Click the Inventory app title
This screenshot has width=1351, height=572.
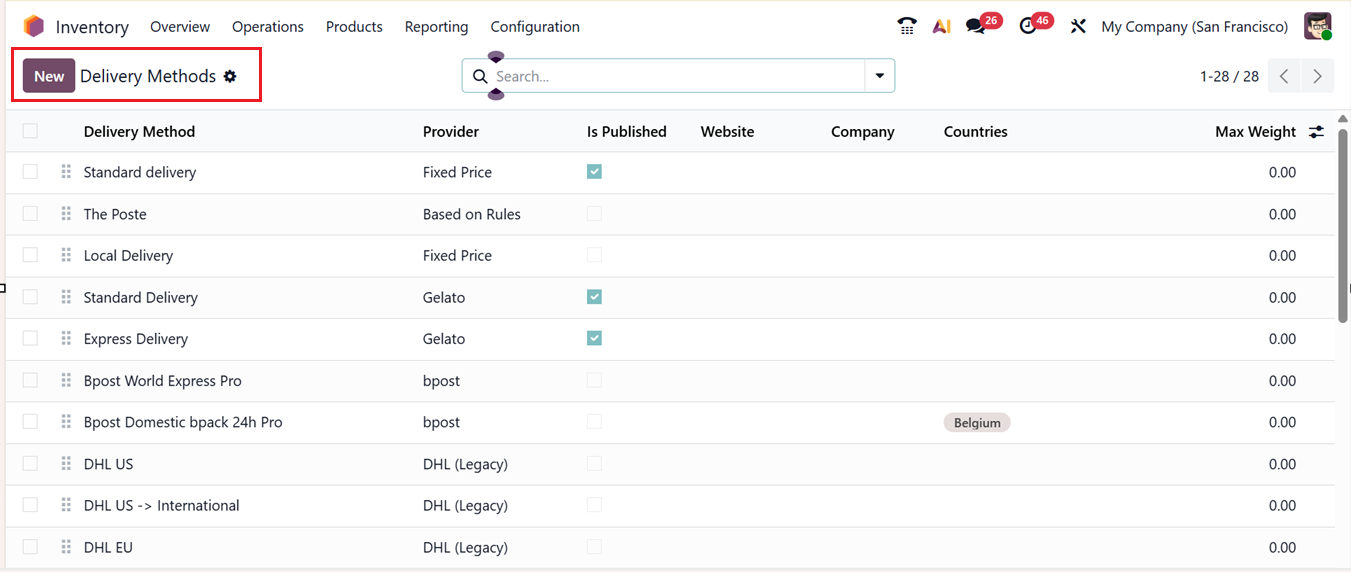click(92, 27)
